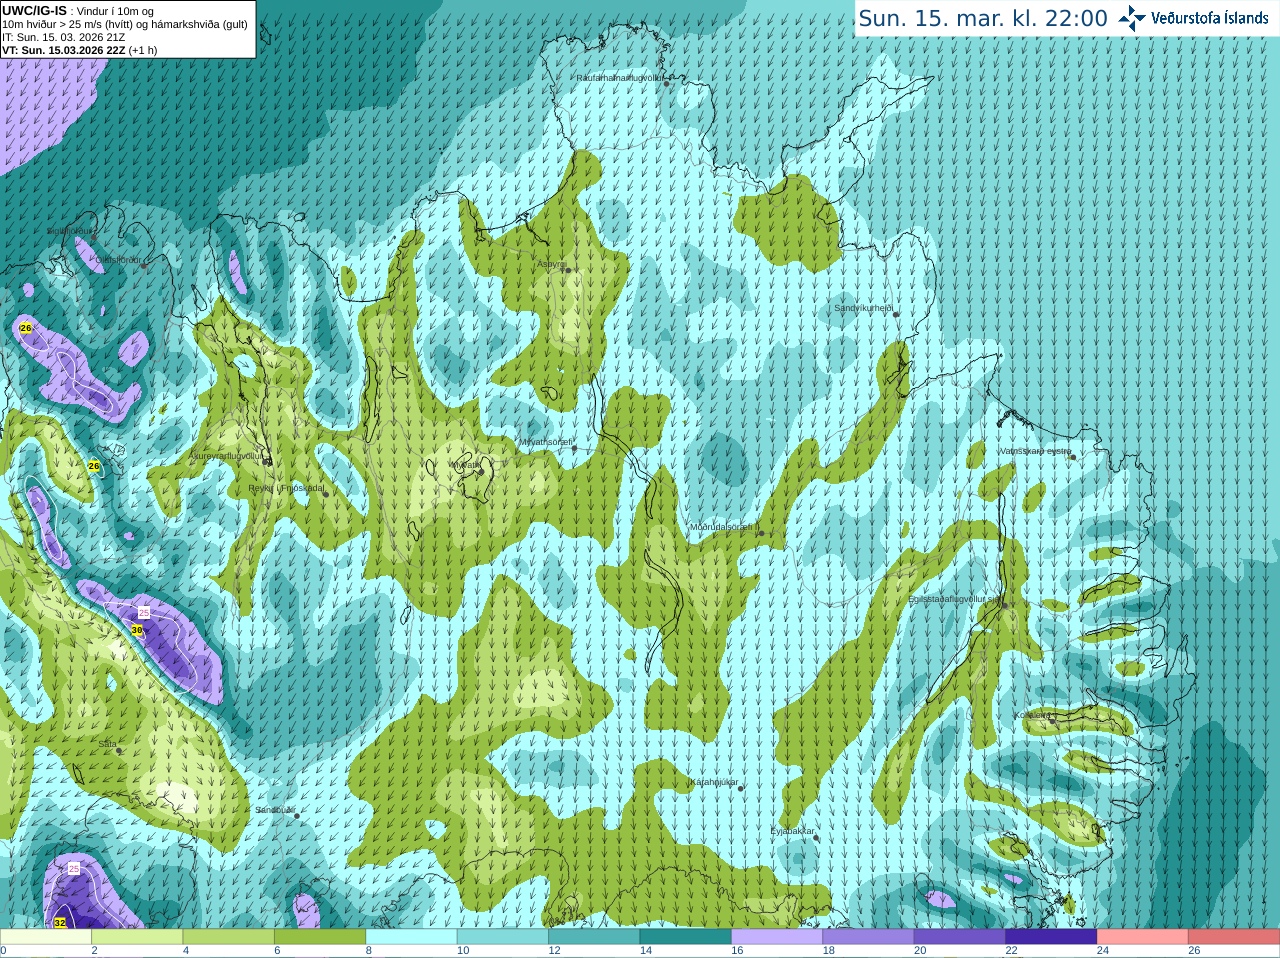Click the 6–8 m/s olive green legend swatch
This screenshot has height=958, width=1280.
[x=320, y=937]
